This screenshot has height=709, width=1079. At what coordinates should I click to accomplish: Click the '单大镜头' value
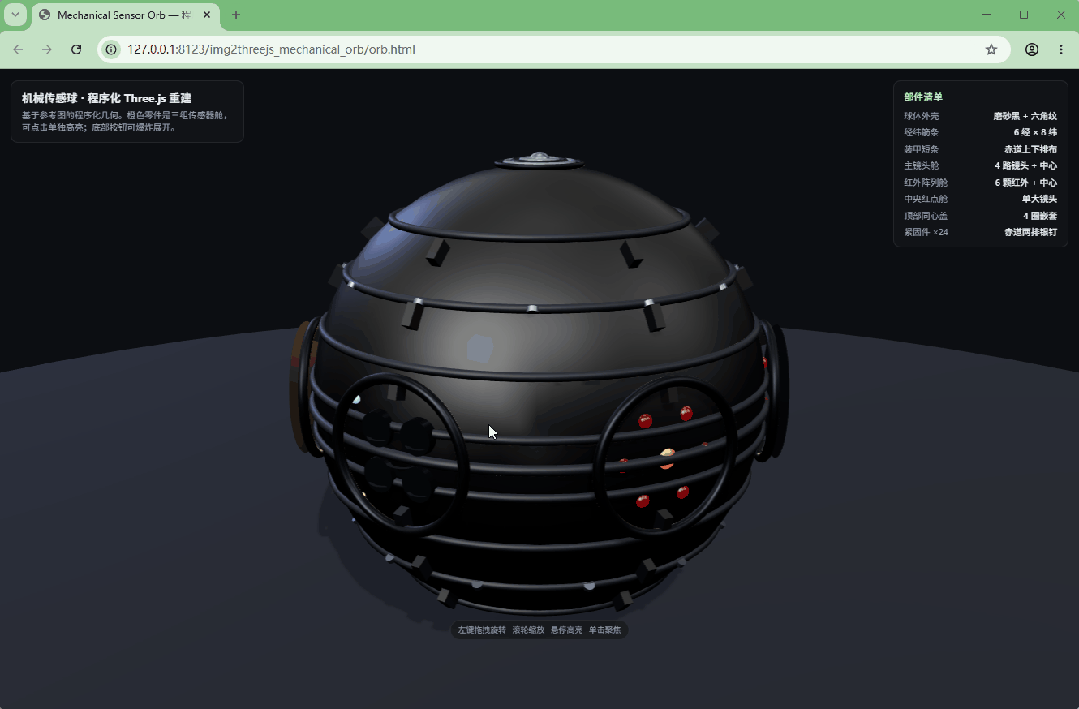tap(1039, 199)
